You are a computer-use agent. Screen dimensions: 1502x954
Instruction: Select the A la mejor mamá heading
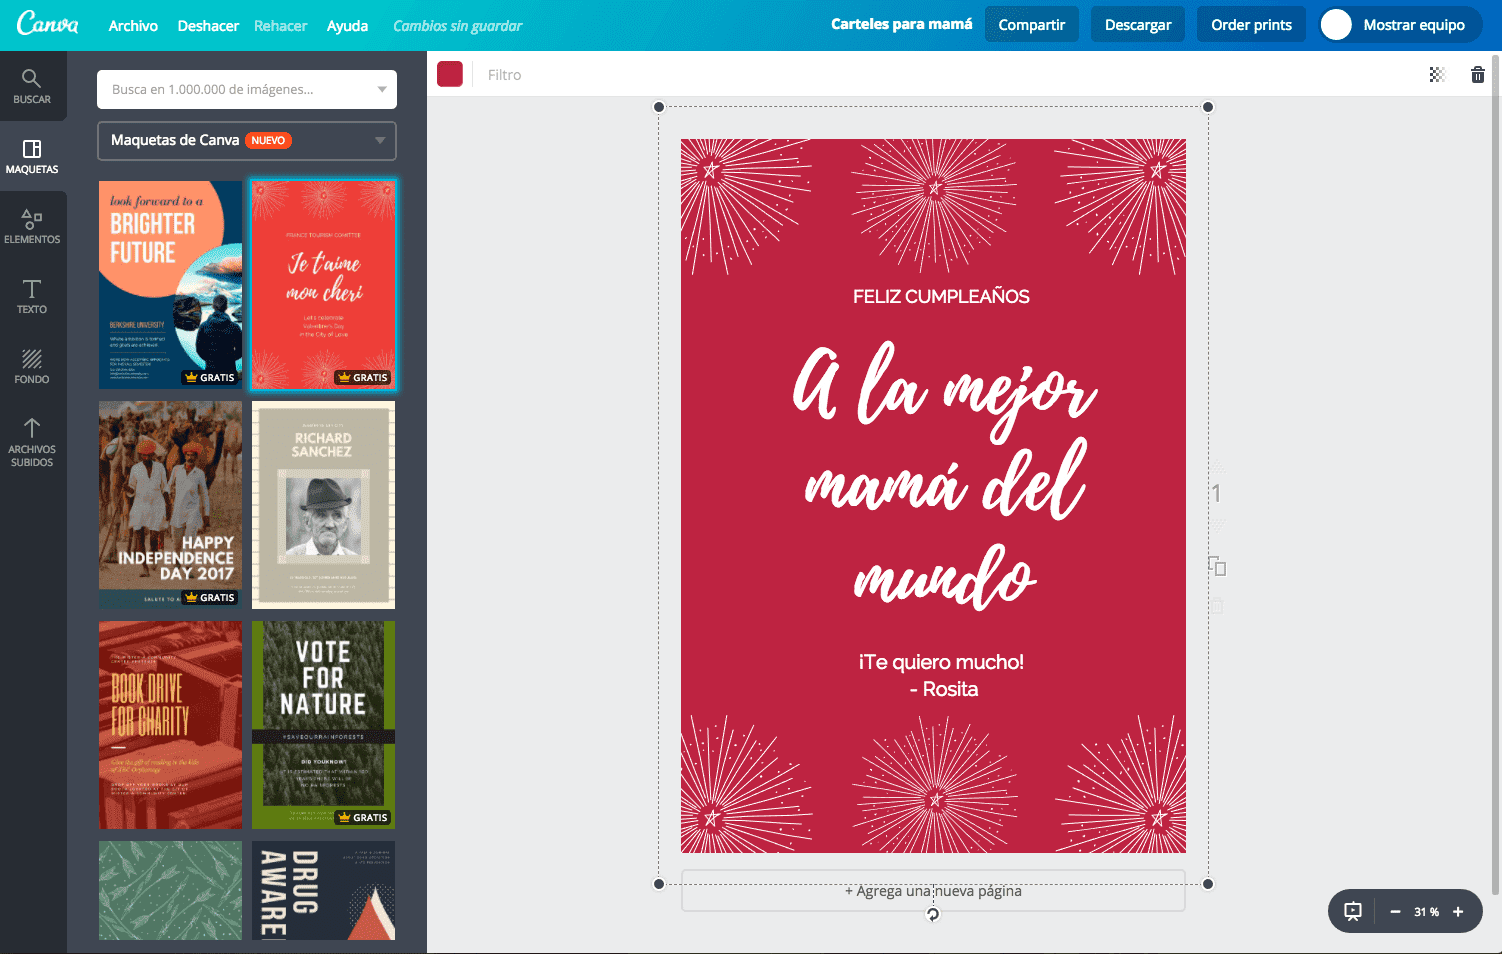click(943, 474)
